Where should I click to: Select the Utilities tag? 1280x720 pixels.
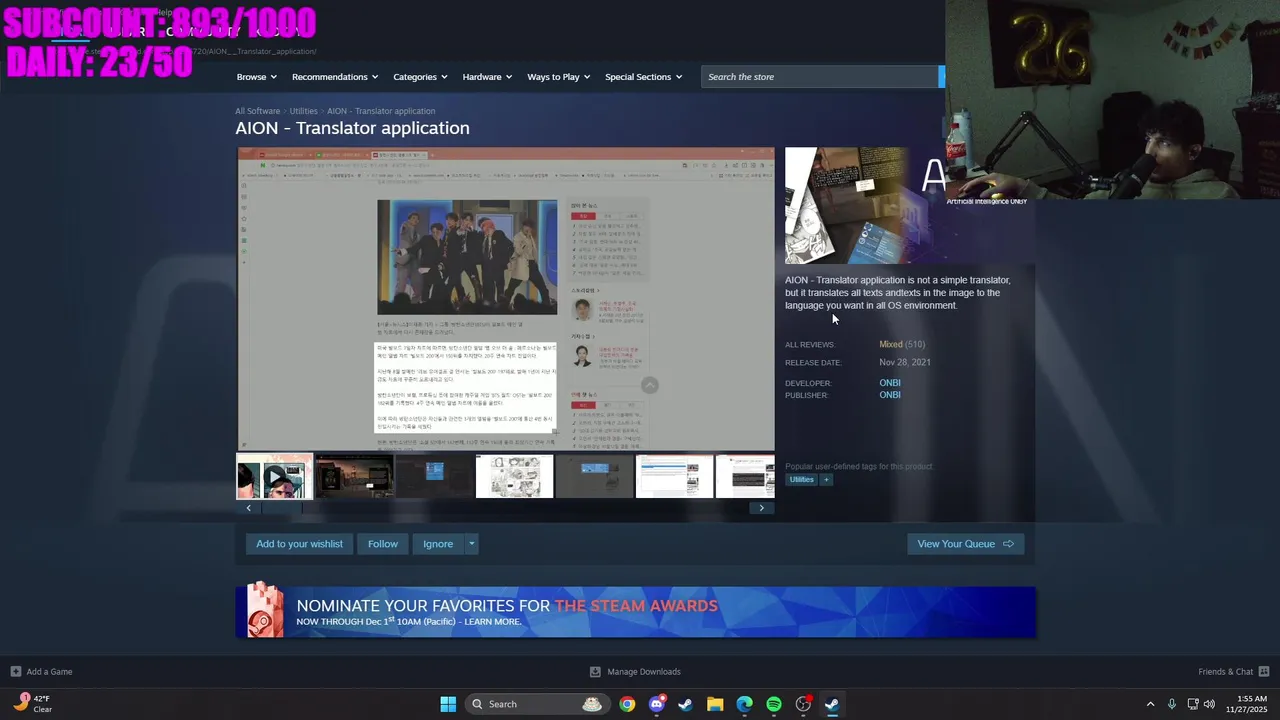(x=801, y=480)
